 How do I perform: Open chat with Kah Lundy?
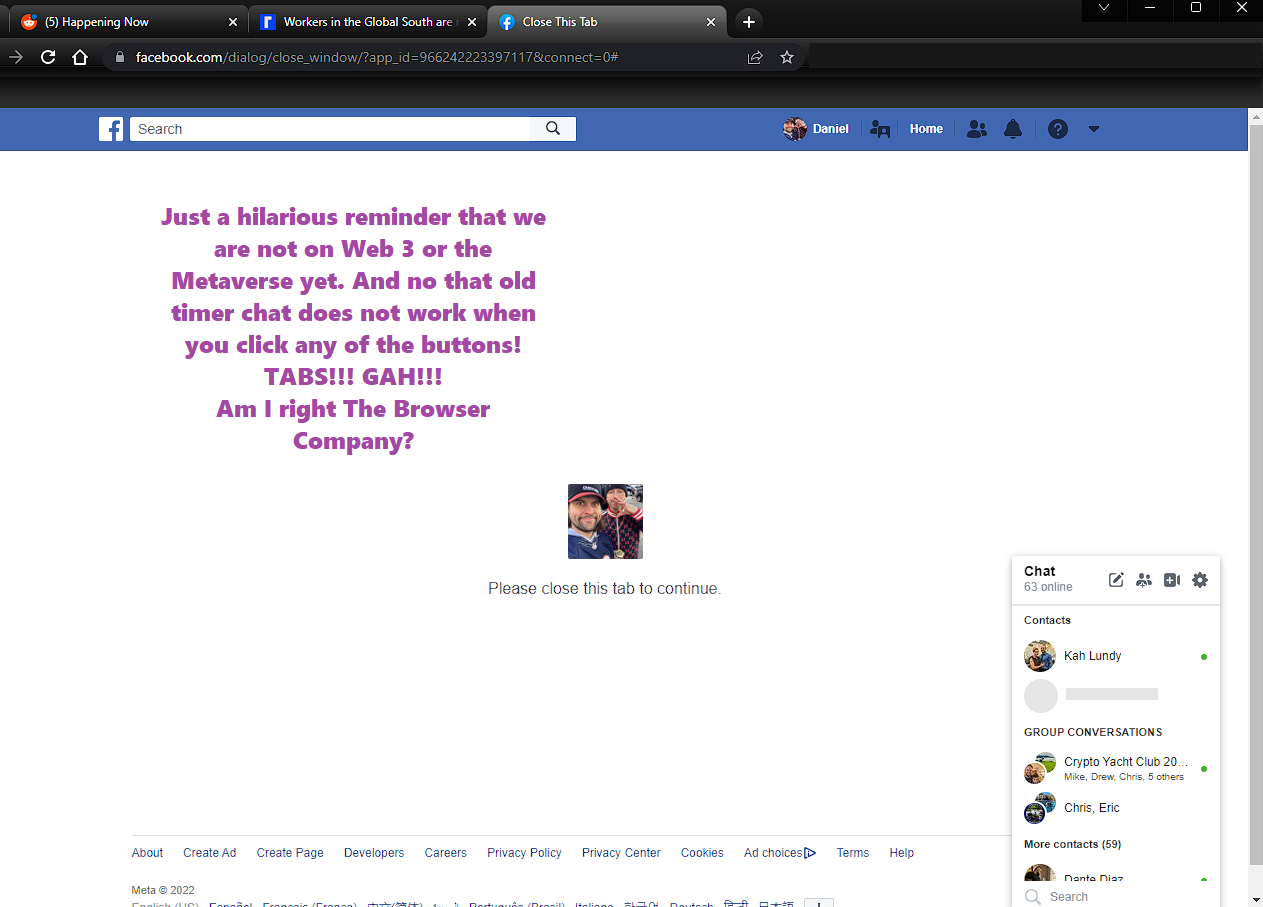pyautogui.click(x=1116, y=656)
